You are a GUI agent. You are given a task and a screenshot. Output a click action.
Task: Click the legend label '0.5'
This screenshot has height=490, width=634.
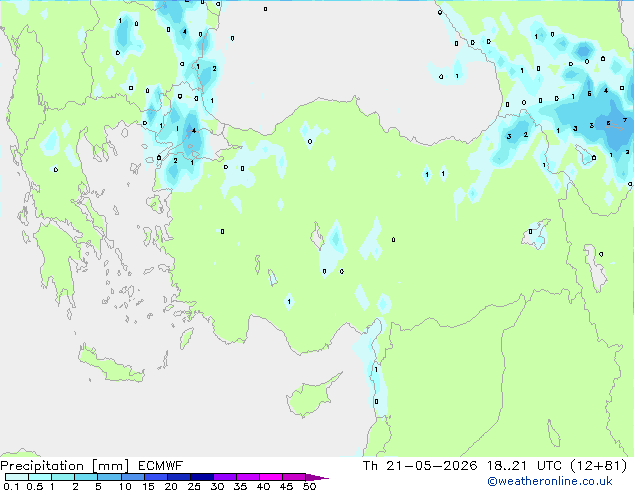pyautogui.click(x=34, y=486)
